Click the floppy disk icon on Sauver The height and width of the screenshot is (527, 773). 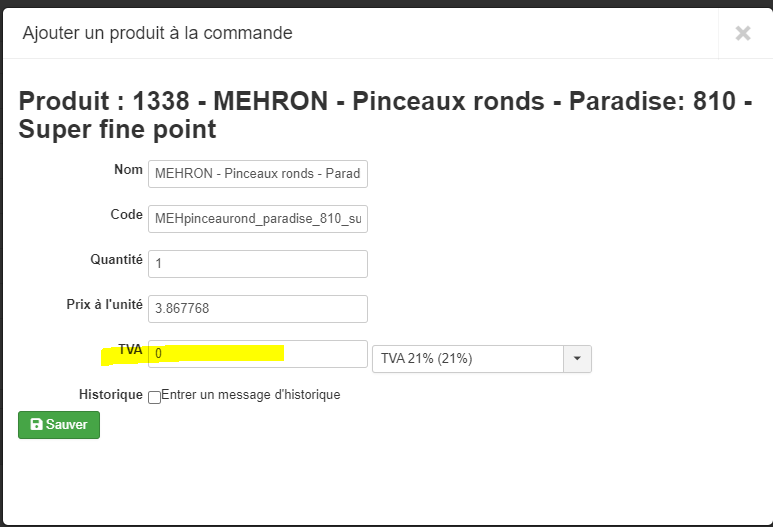pyautogui.click(x=36, y=425)
